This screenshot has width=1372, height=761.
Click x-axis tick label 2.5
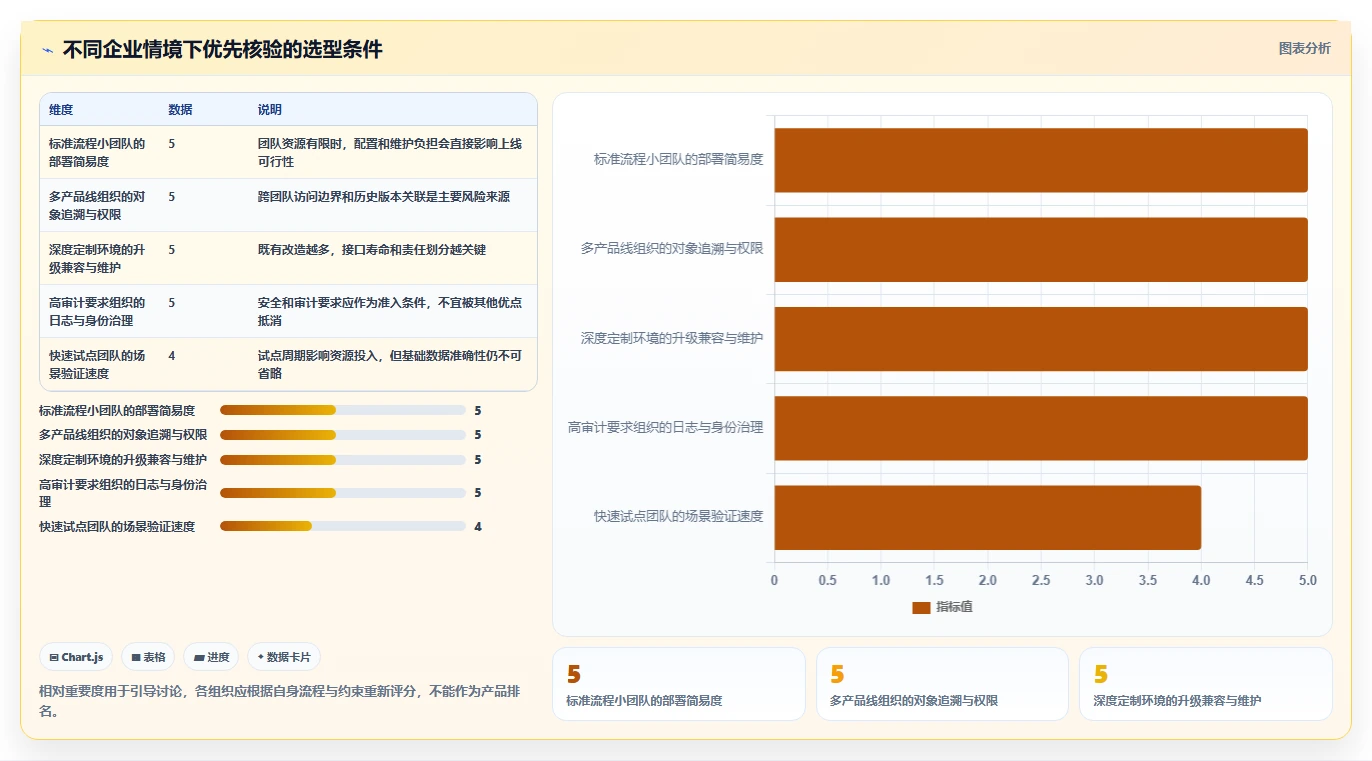click(1041, 580)
